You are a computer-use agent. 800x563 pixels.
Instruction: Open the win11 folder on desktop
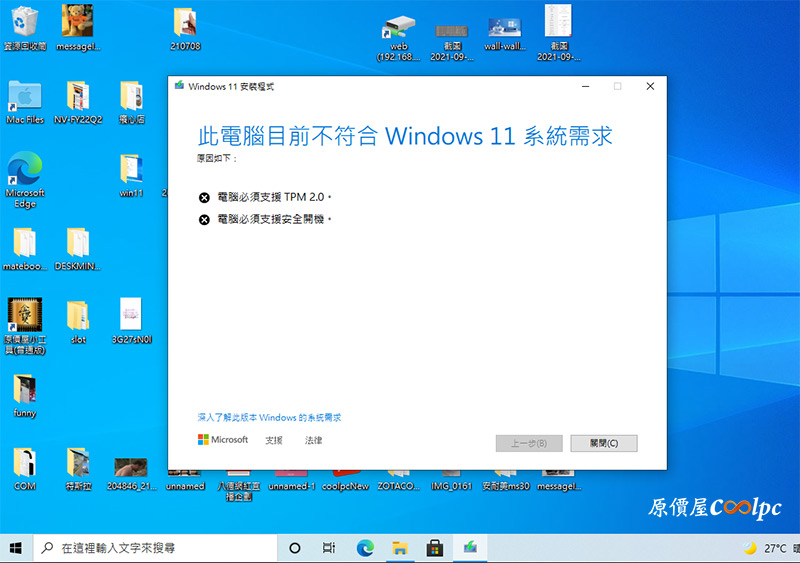(131, 176)
